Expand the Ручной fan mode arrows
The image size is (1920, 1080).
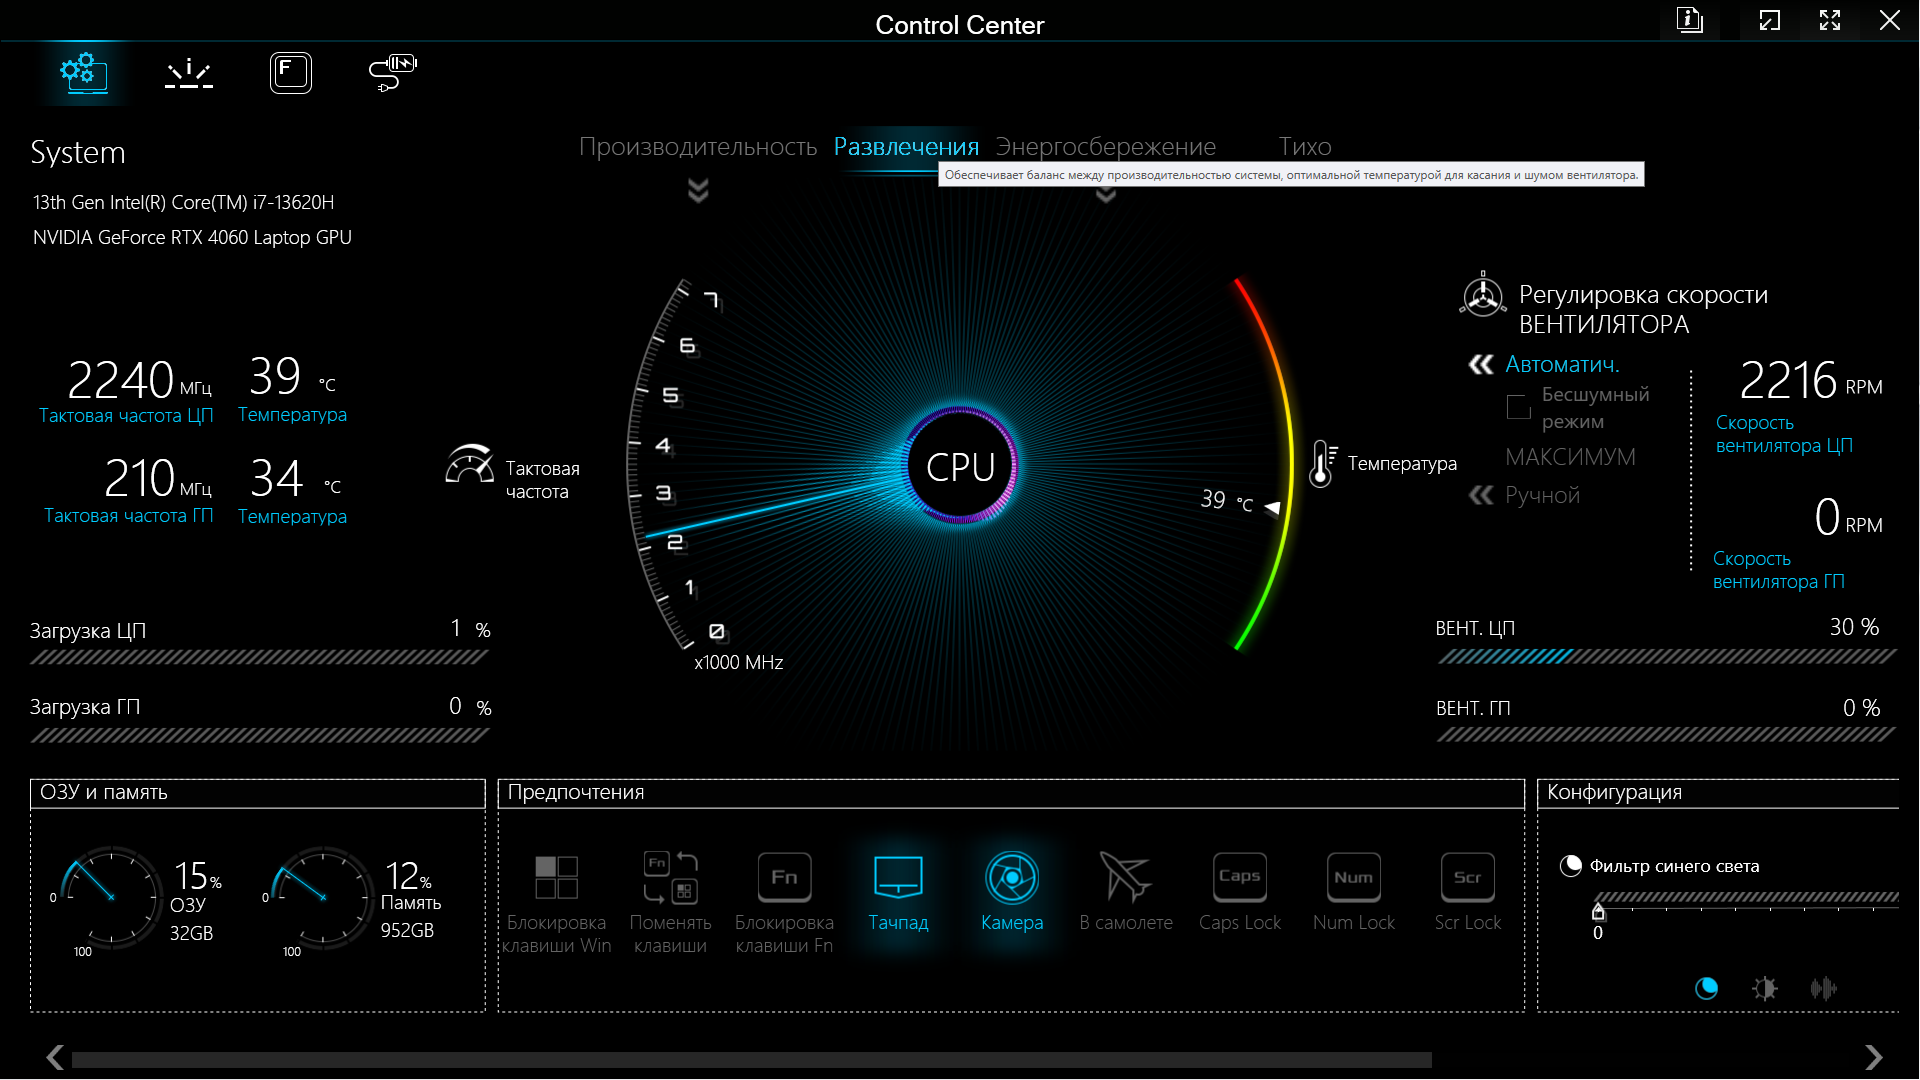pyautogui.click(x=1481, y=495)
